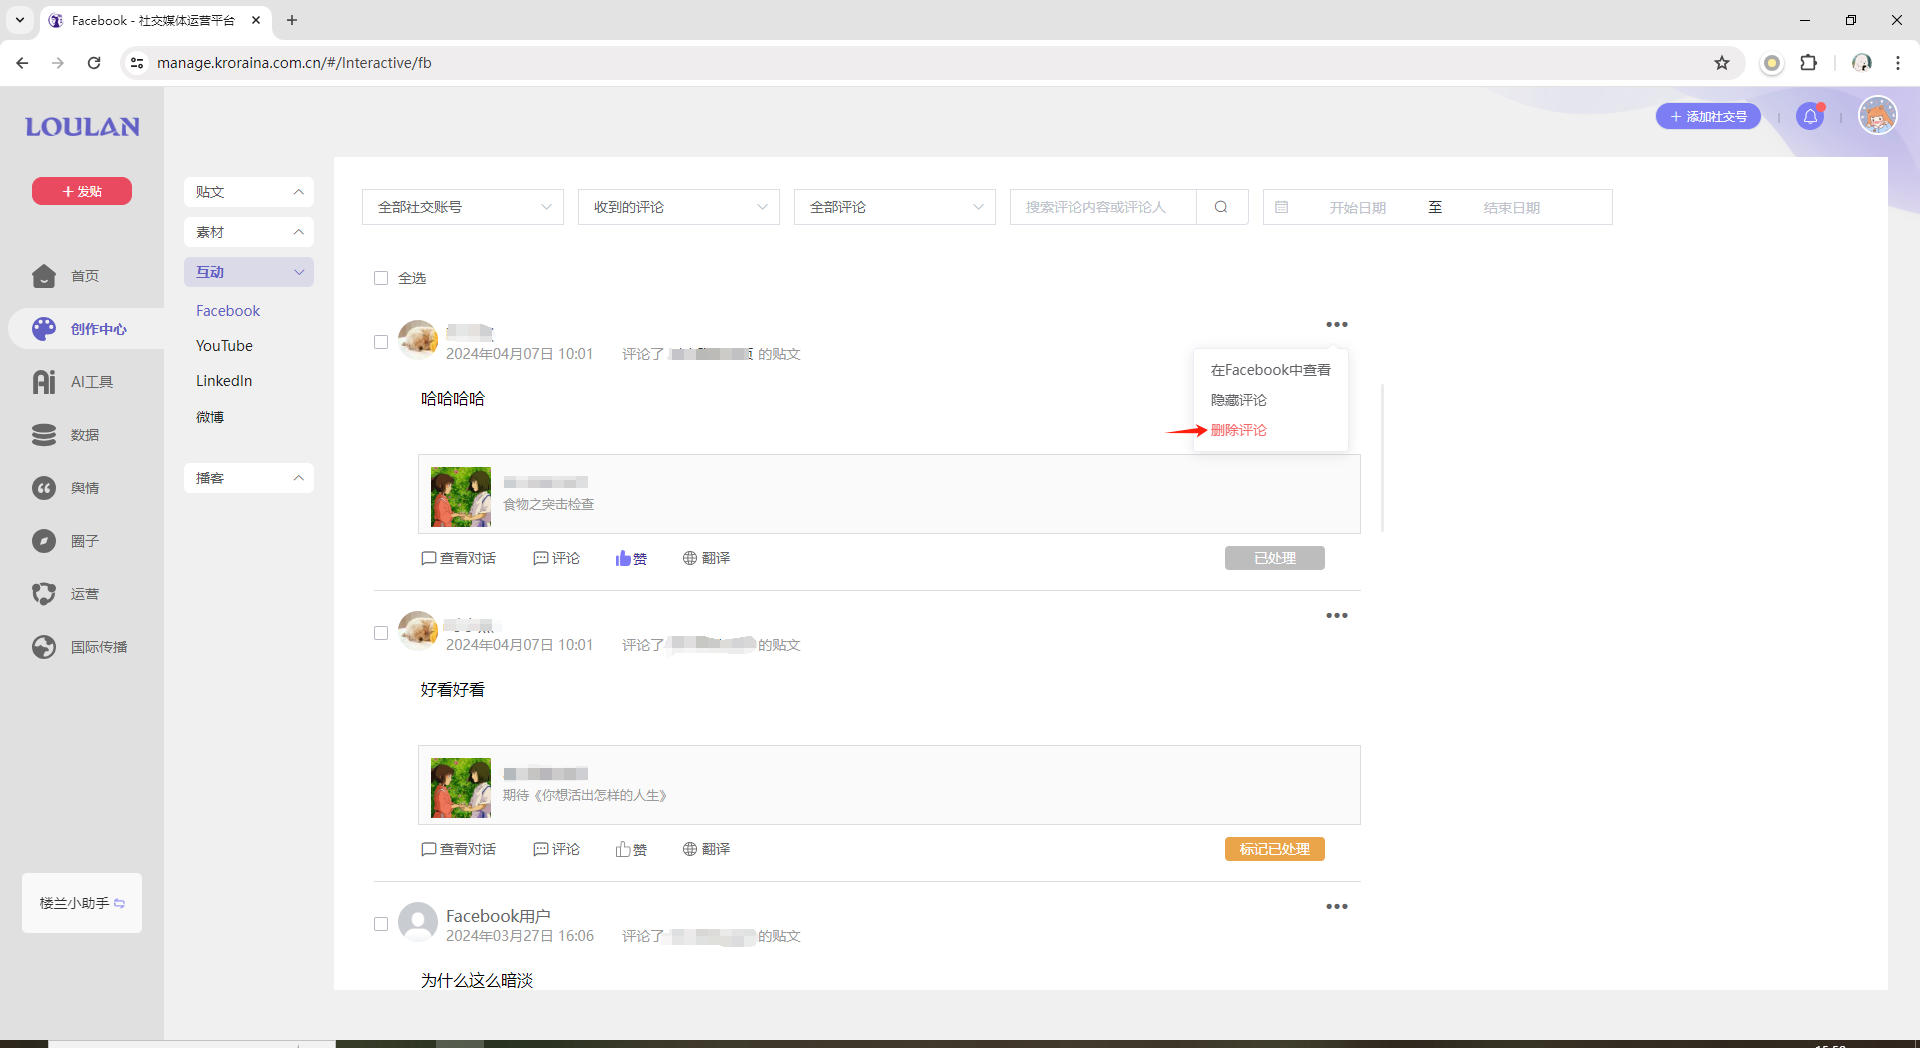This screenshot has height=1048, width=1920.
Task: Like the 好看好看 comment via 赞
Action: (x=631, y=849)
